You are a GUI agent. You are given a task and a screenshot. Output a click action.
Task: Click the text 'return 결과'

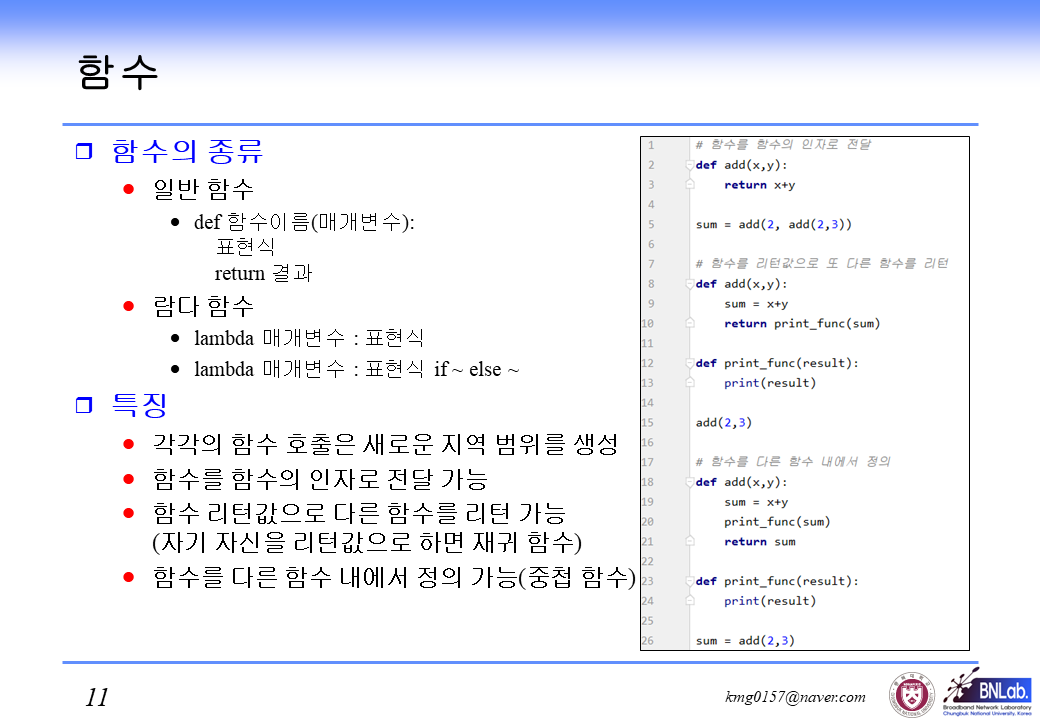[263, 272]
